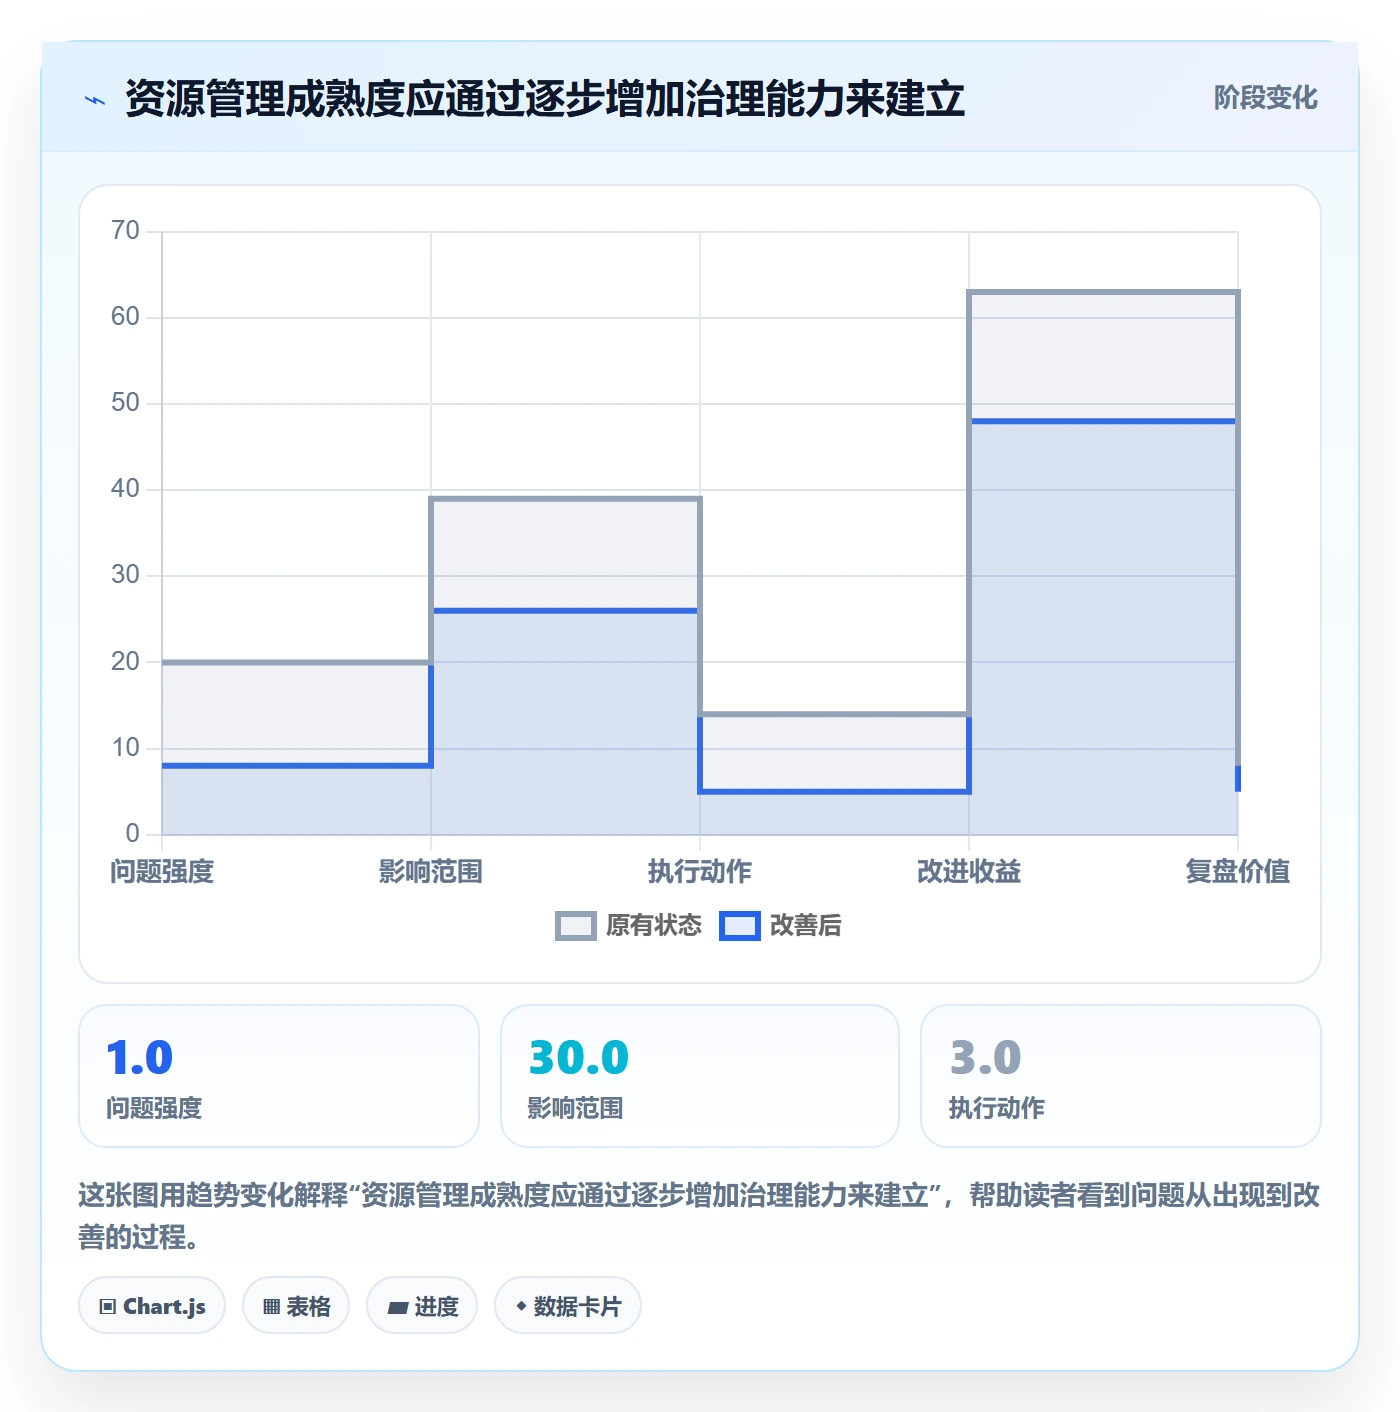1400x1412 pixels.
Task: Select the Chart.js tag chip
Action: tap(152, 1306)
